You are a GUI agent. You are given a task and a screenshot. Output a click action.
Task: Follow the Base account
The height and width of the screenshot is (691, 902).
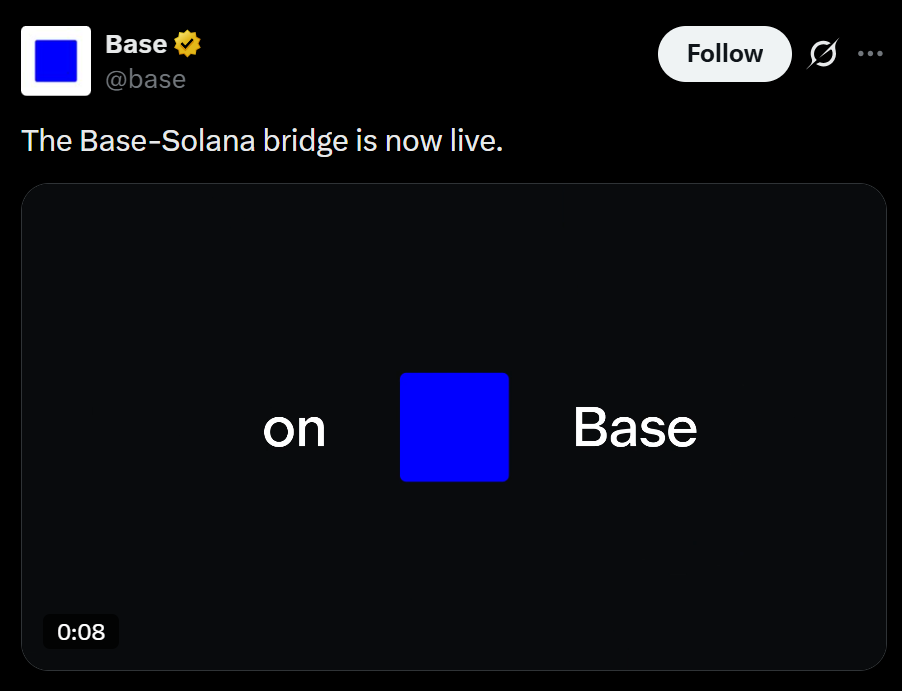(724, 54)
